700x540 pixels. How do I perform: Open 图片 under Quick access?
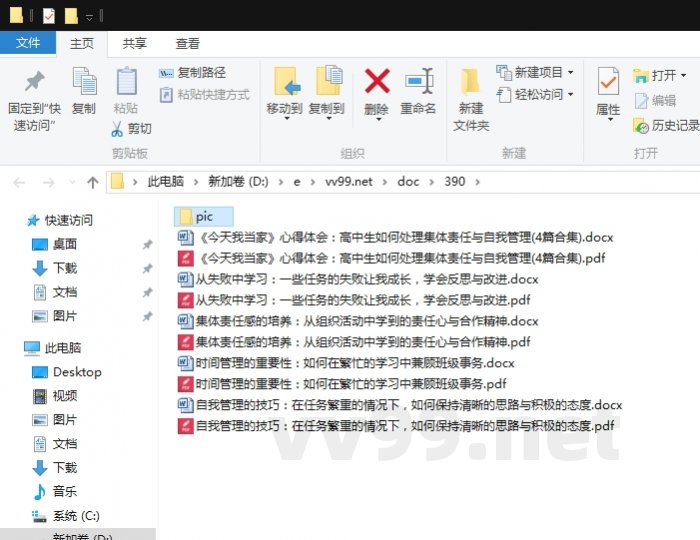54,316
